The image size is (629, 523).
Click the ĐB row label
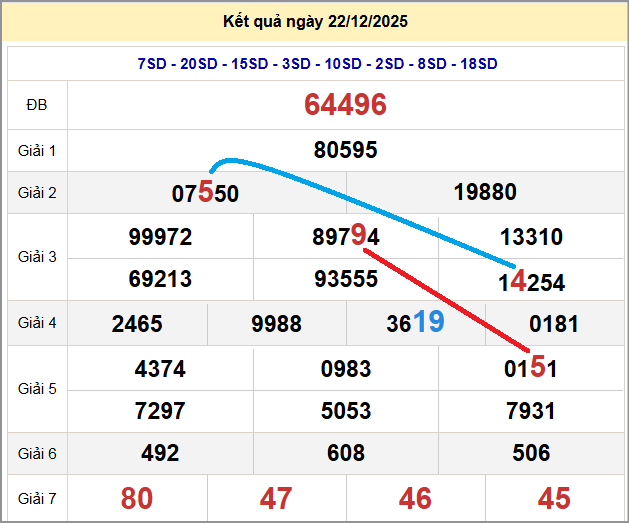pyautogui.click(x=37, y=105)
